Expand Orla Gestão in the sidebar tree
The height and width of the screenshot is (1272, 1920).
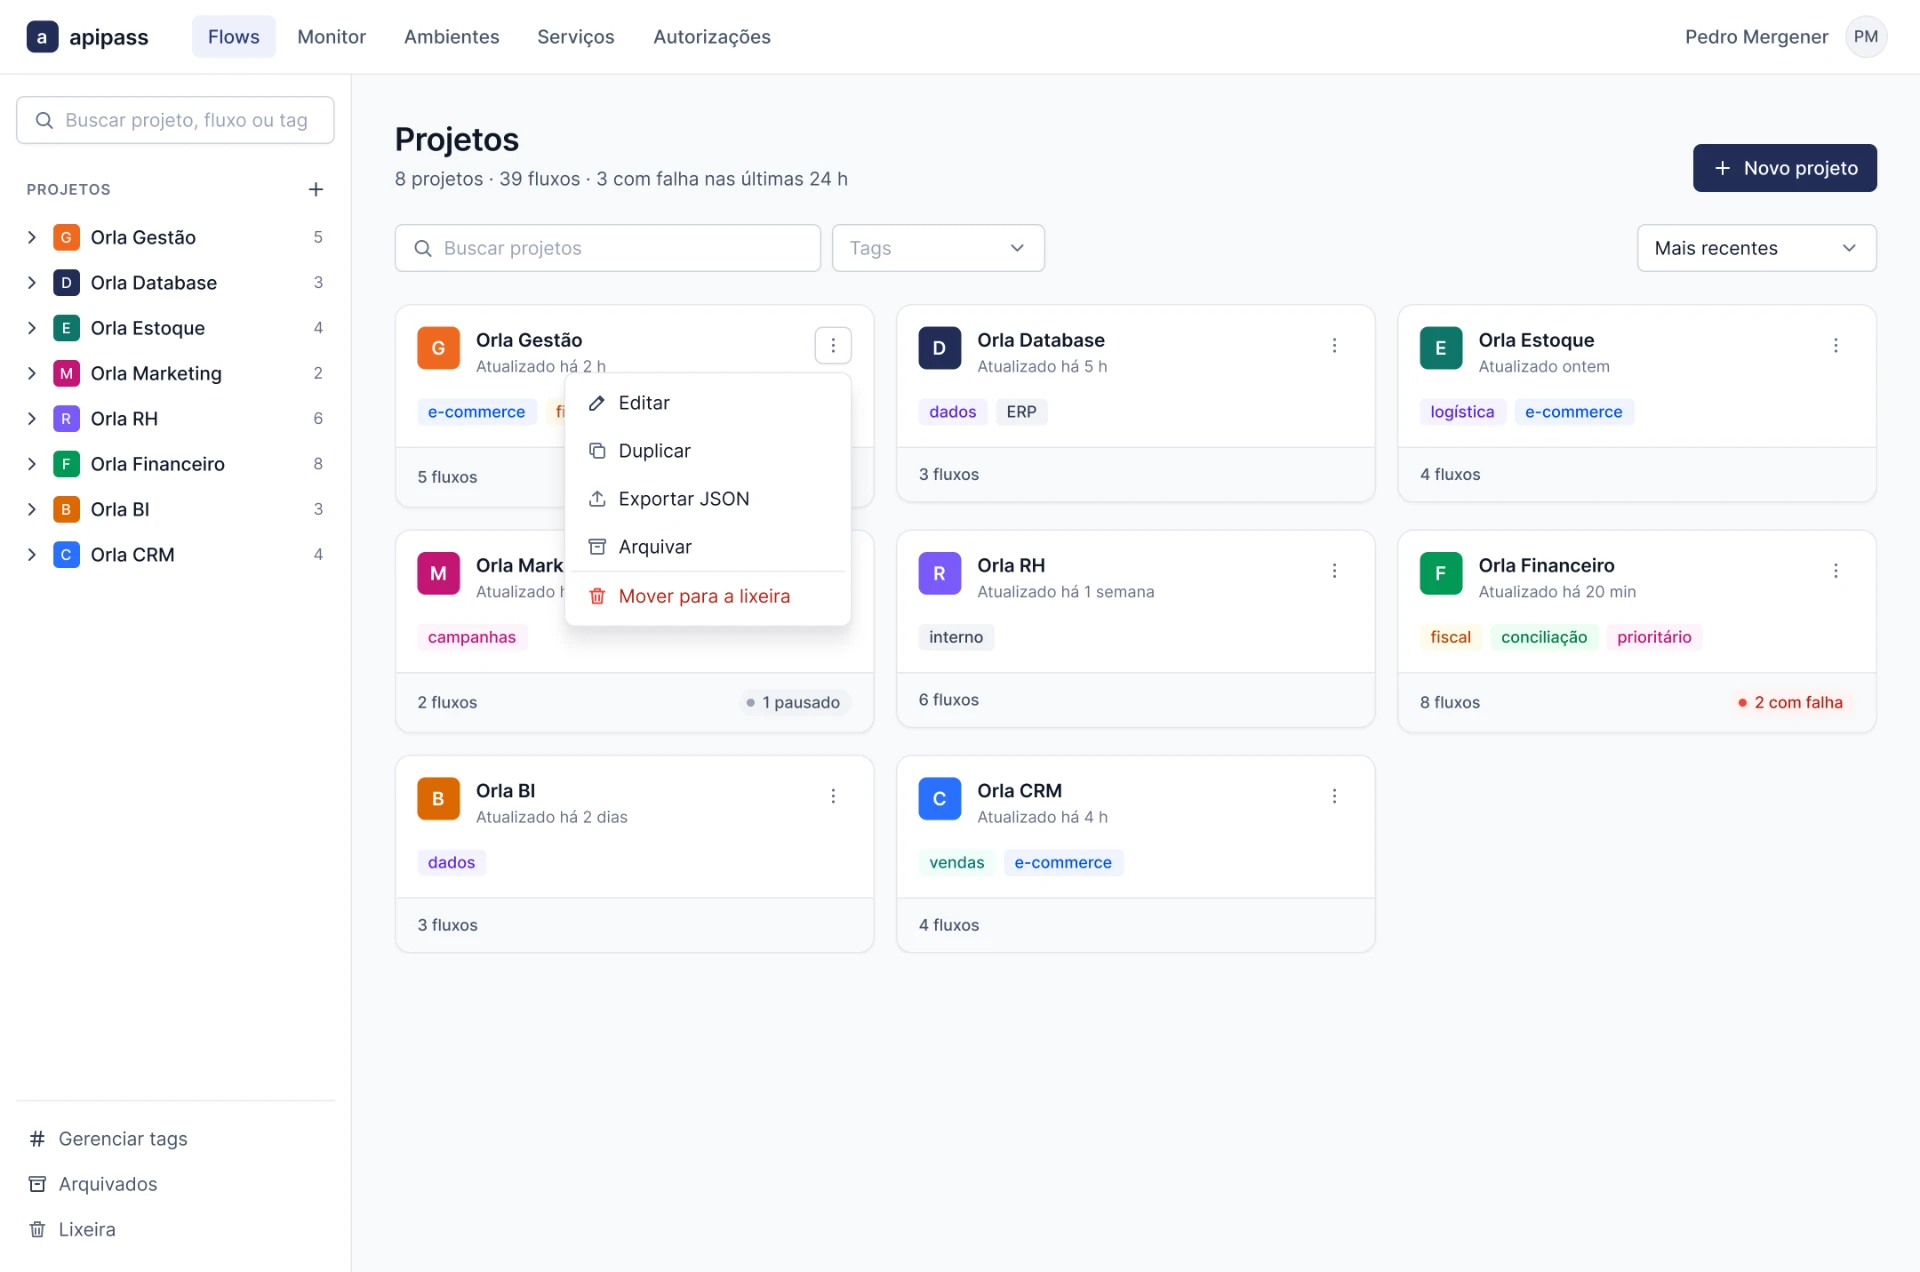tap(32, 237)
